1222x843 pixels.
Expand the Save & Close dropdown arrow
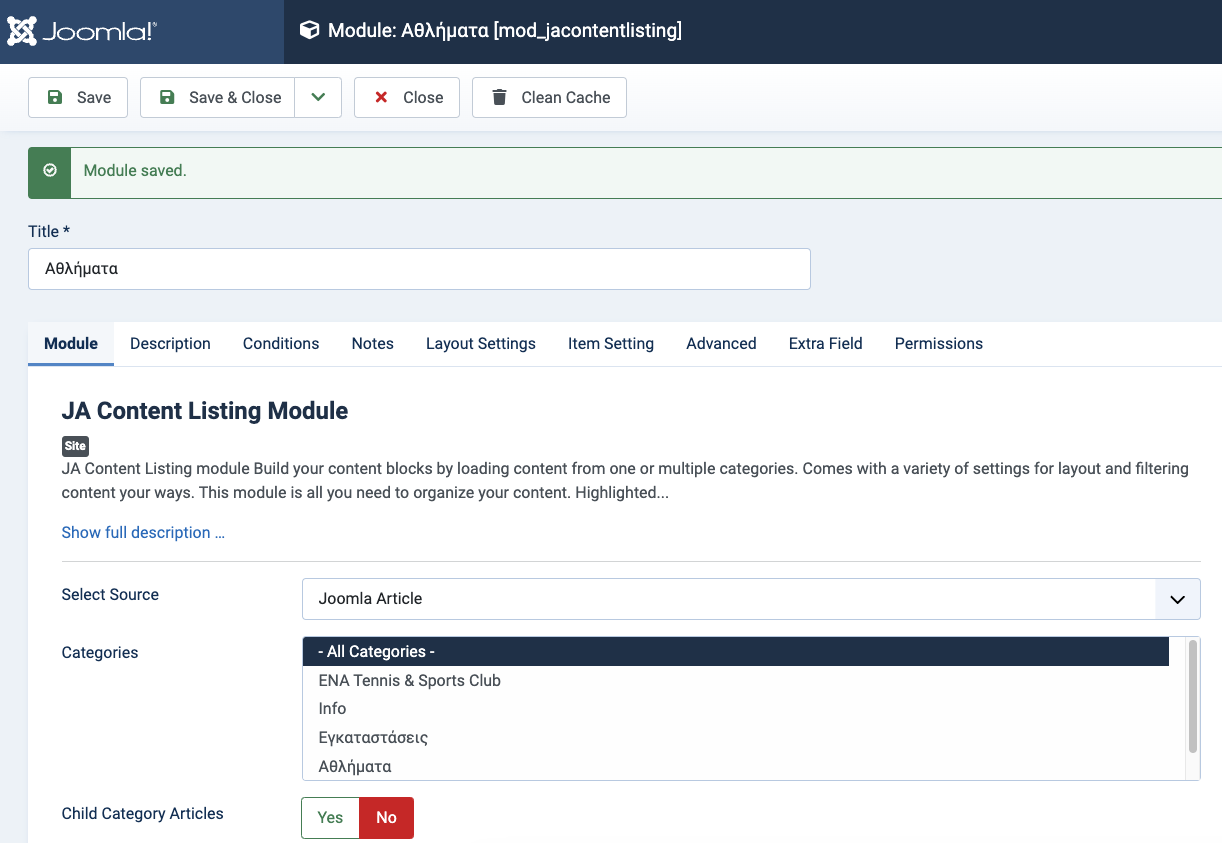pyautogui.click(x=318, y=98)
